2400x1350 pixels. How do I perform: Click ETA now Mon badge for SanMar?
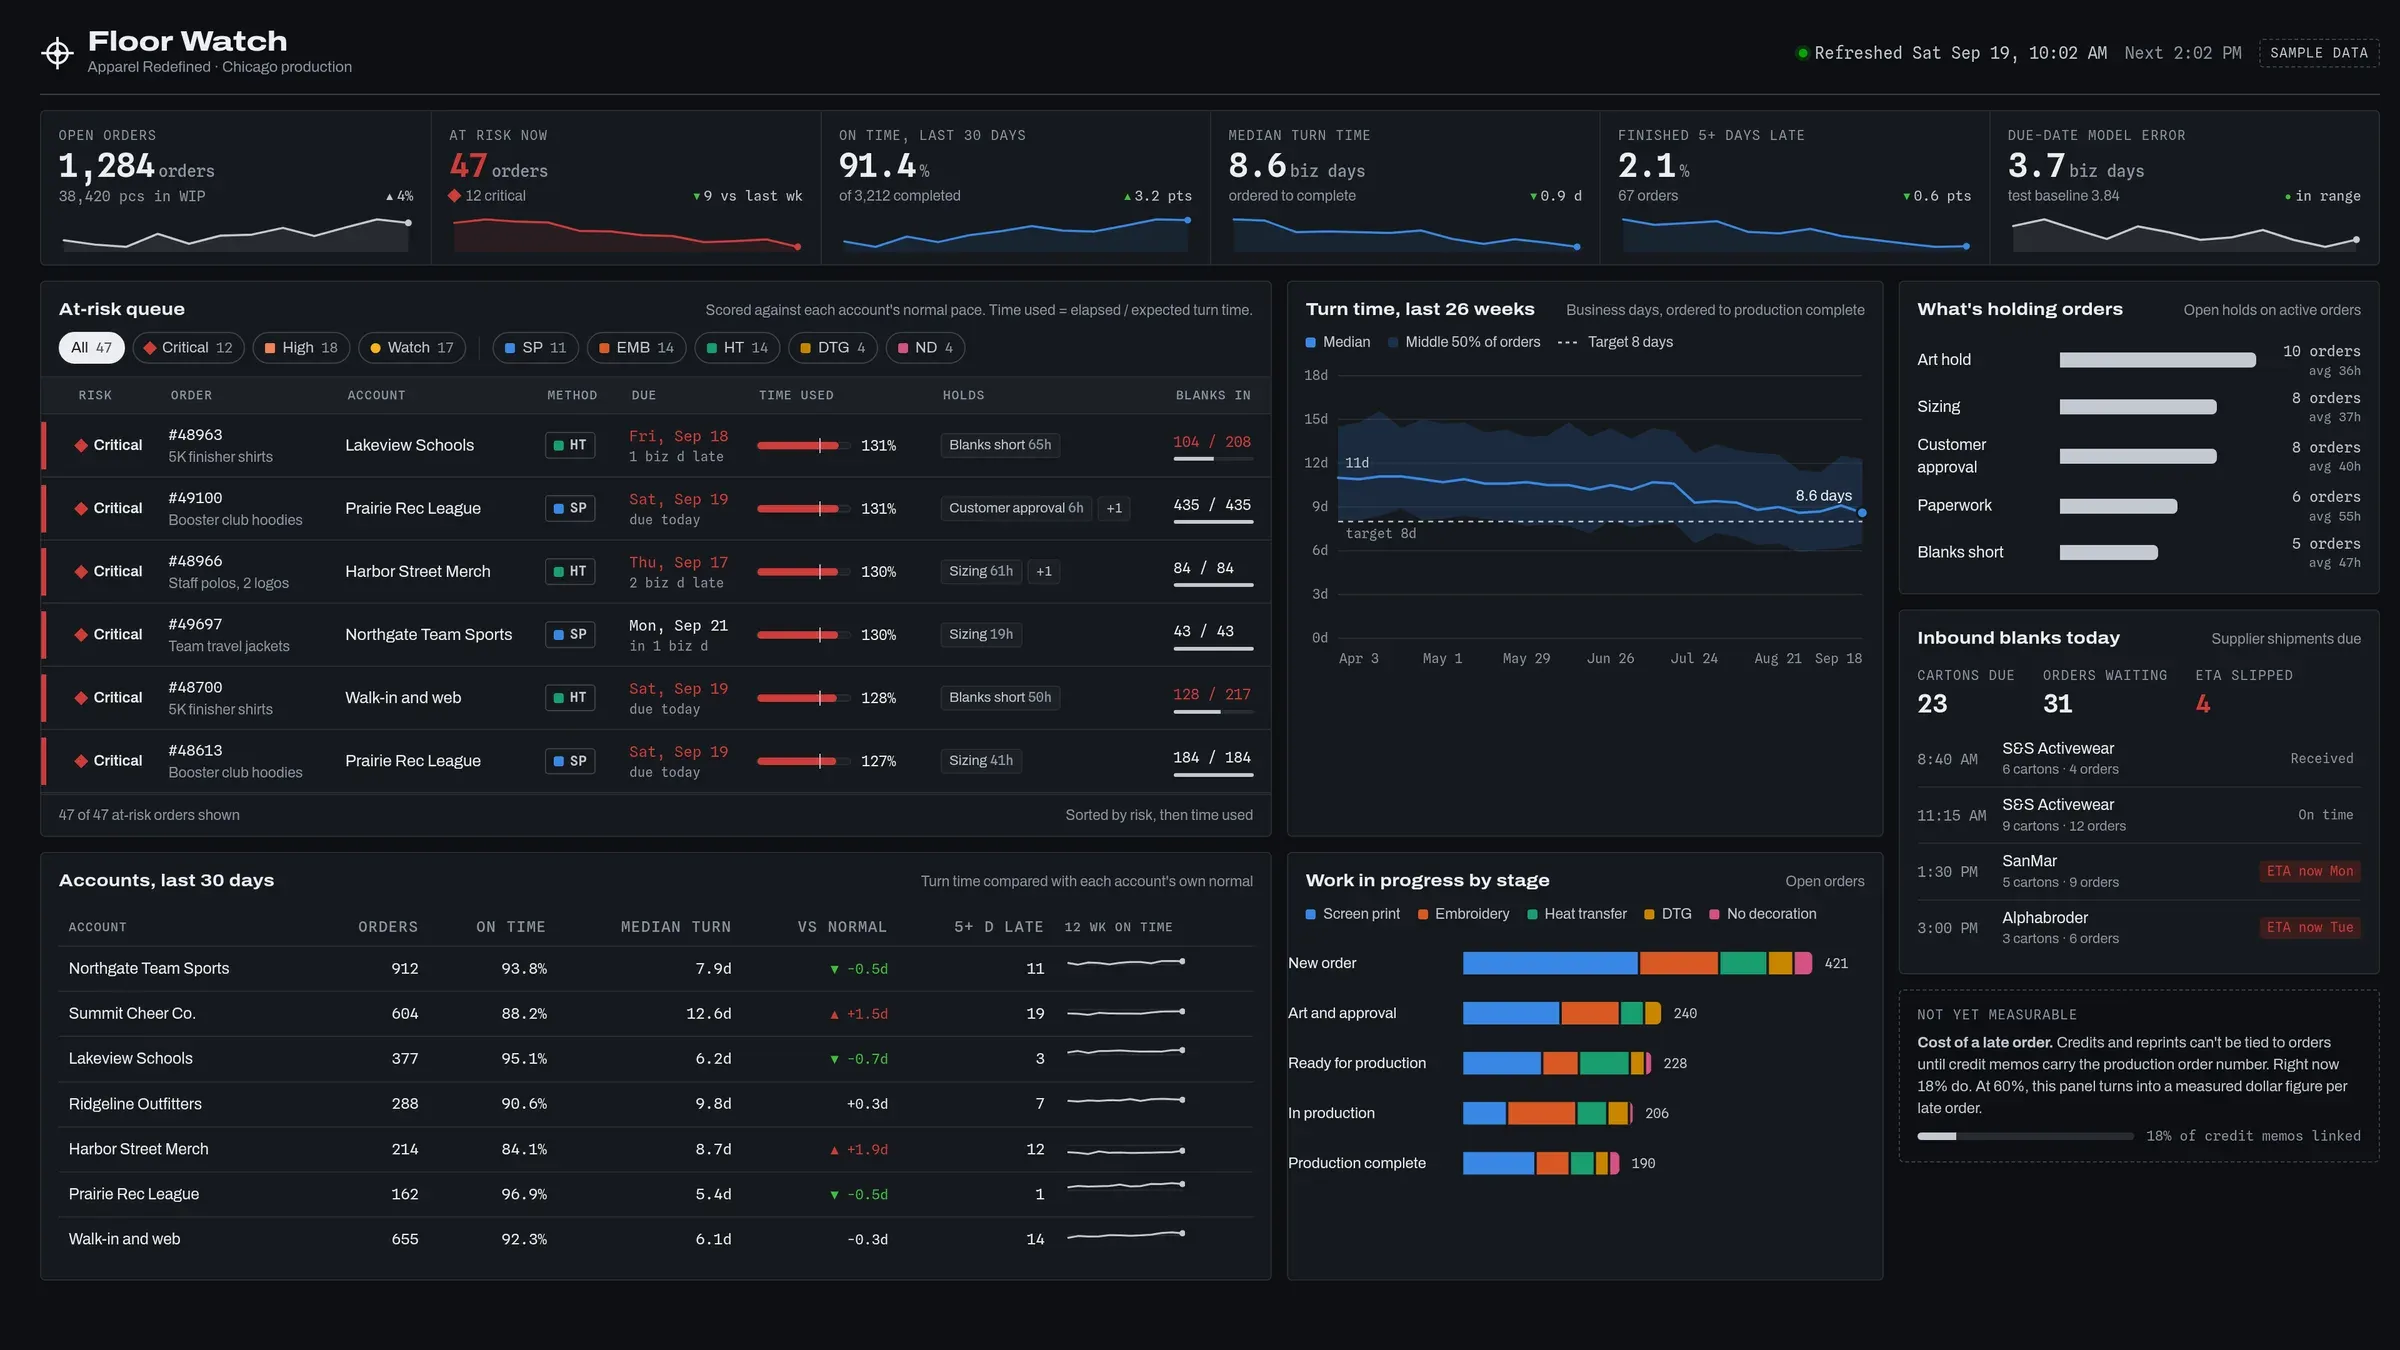point(2309,871)
